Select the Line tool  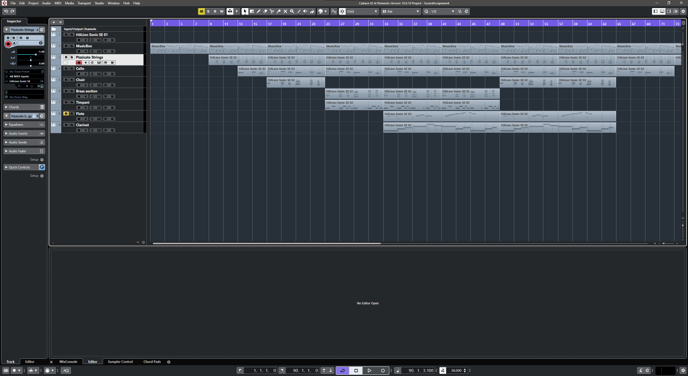click(x=299, y=11)
